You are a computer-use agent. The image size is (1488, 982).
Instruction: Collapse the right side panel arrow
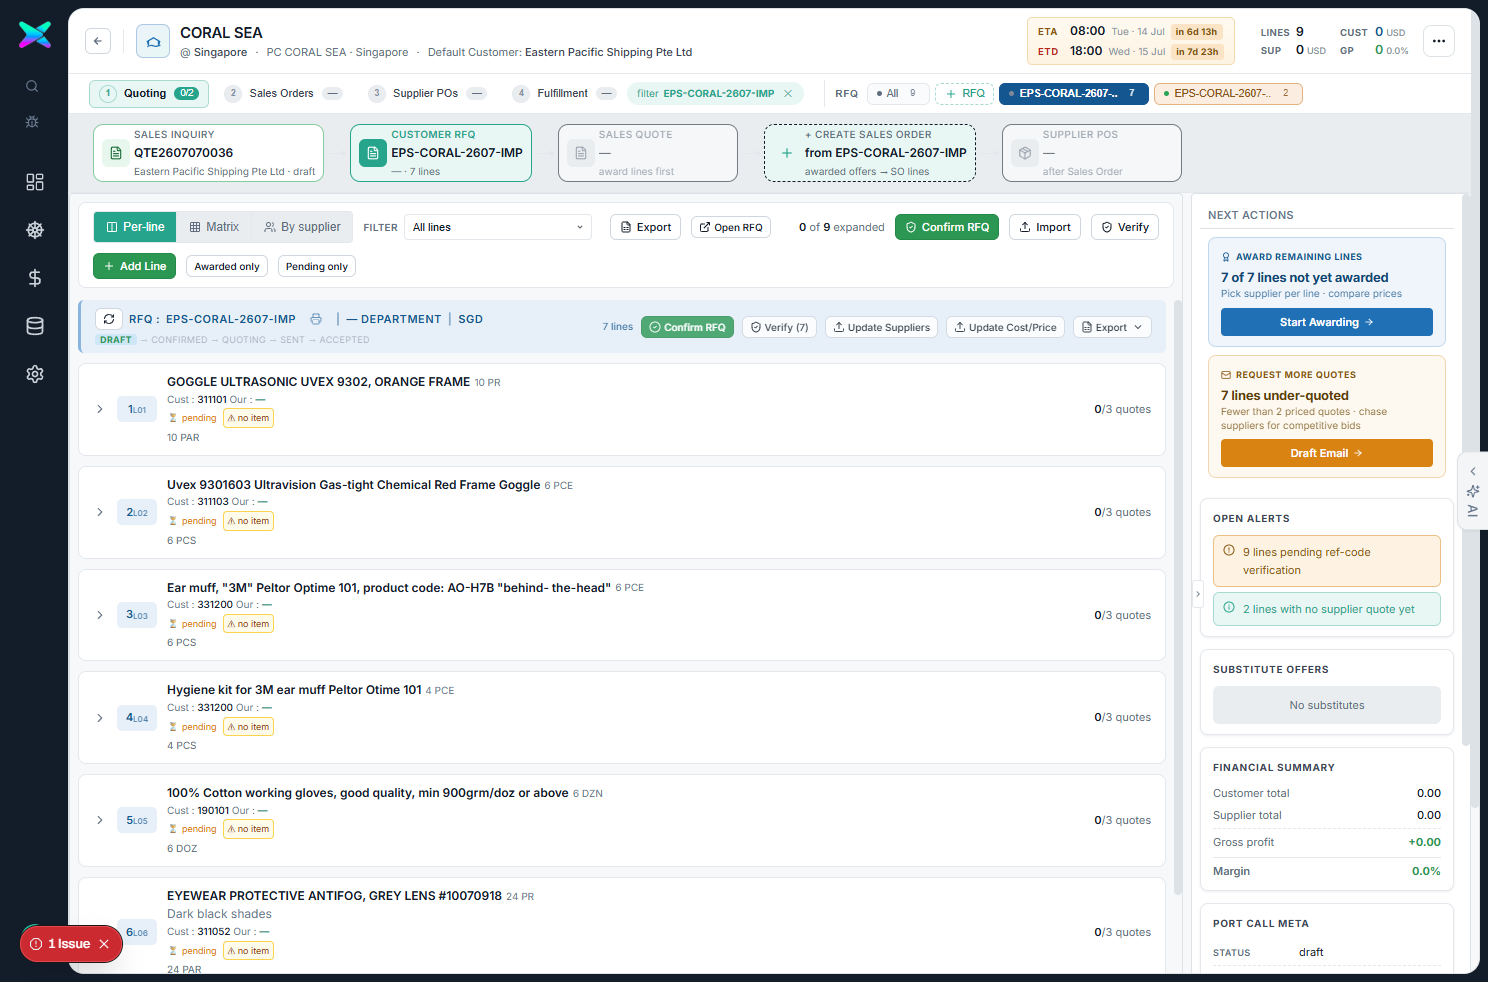pos(1198,594)
